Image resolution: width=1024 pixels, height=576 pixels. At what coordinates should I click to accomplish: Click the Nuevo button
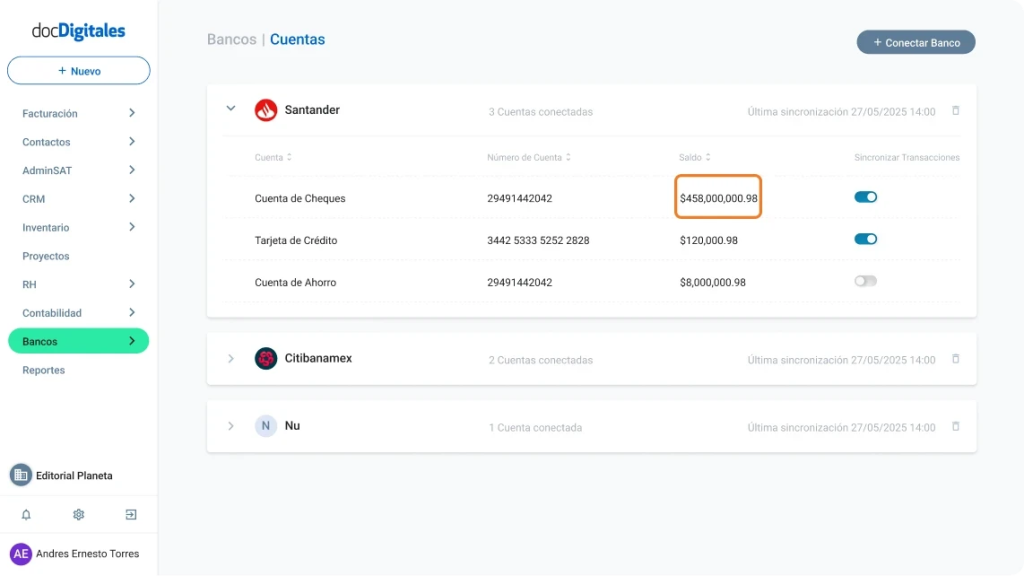pos(79,71)
